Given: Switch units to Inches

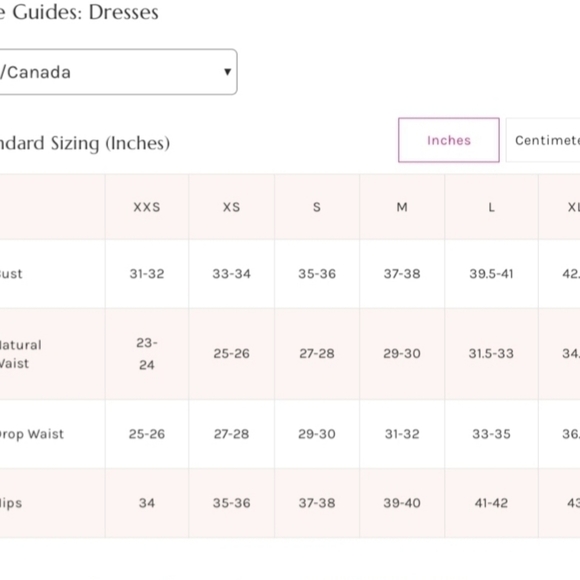Looking at the screenshot, I should tap(449, 140).
